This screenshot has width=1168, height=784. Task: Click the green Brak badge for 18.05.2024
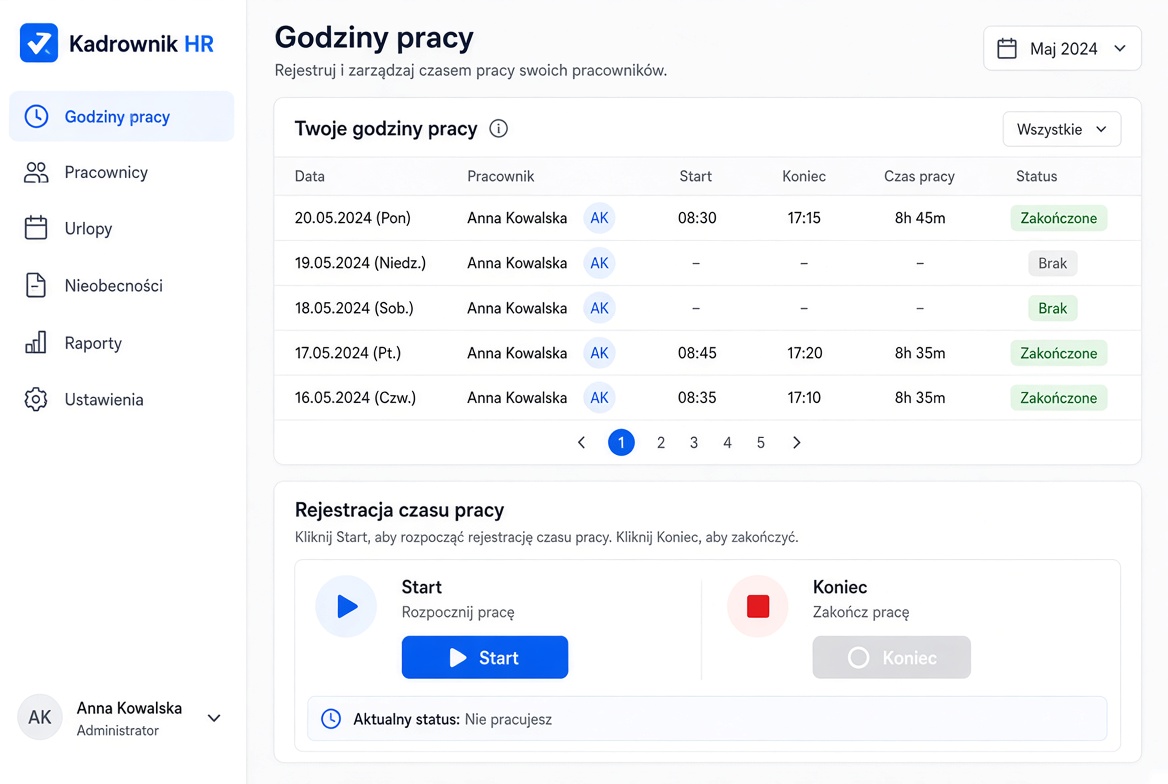click(1053, 308)
